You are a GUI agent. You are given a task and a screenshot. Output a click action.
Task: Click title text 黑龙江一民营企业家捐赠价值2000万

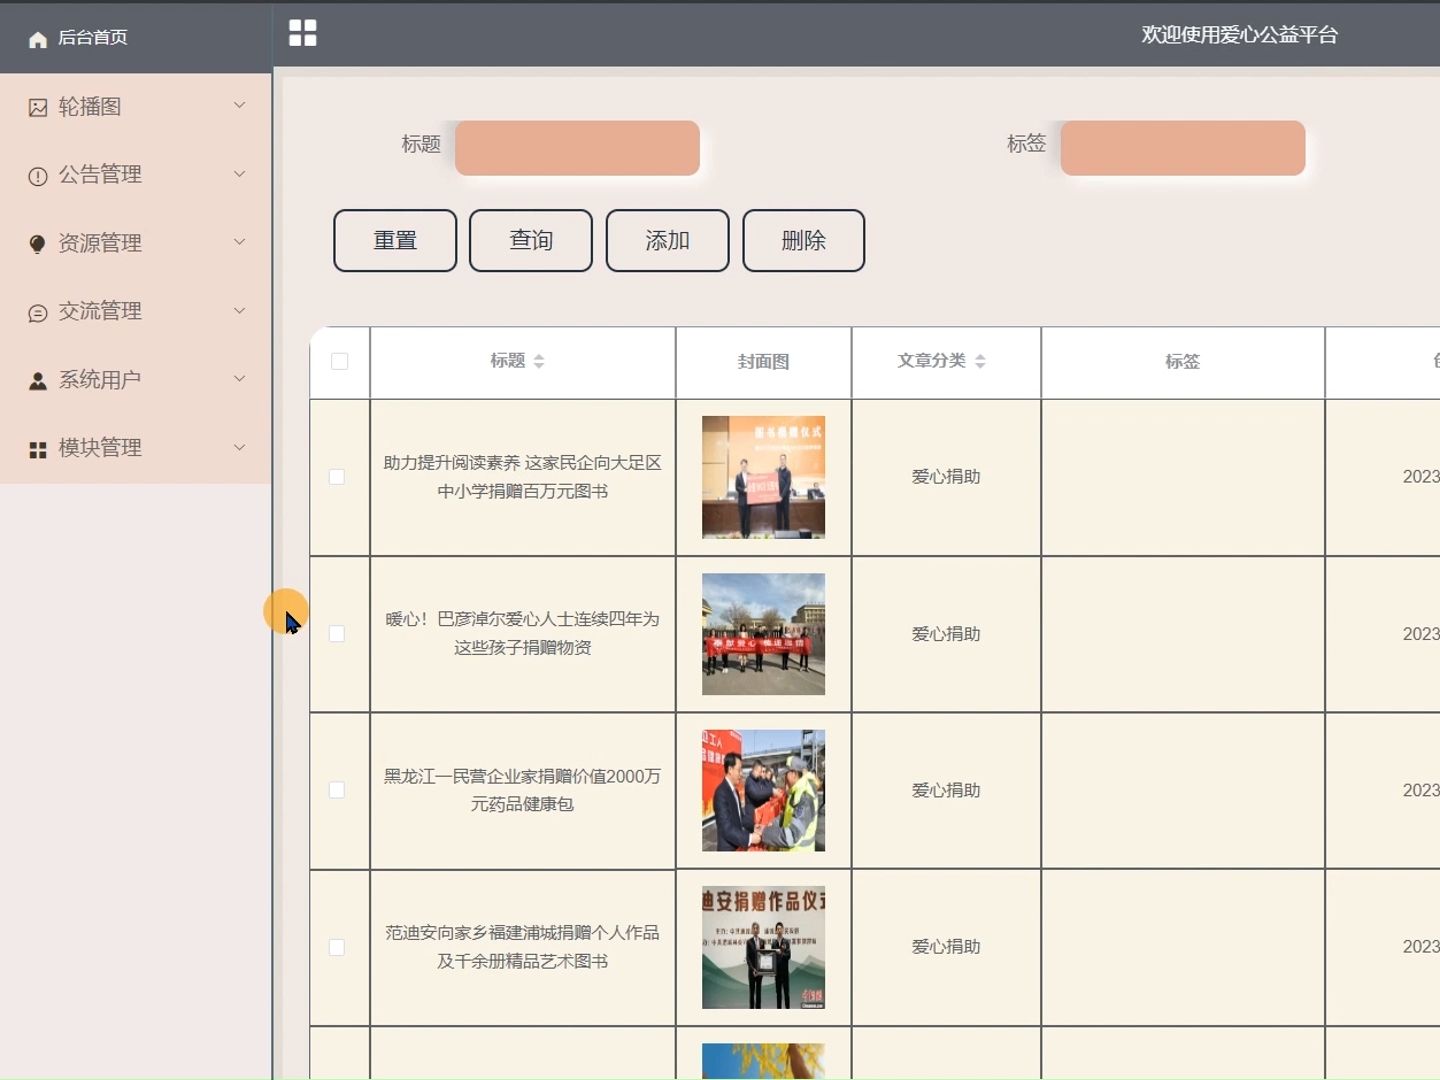click(x=522, y=776)
